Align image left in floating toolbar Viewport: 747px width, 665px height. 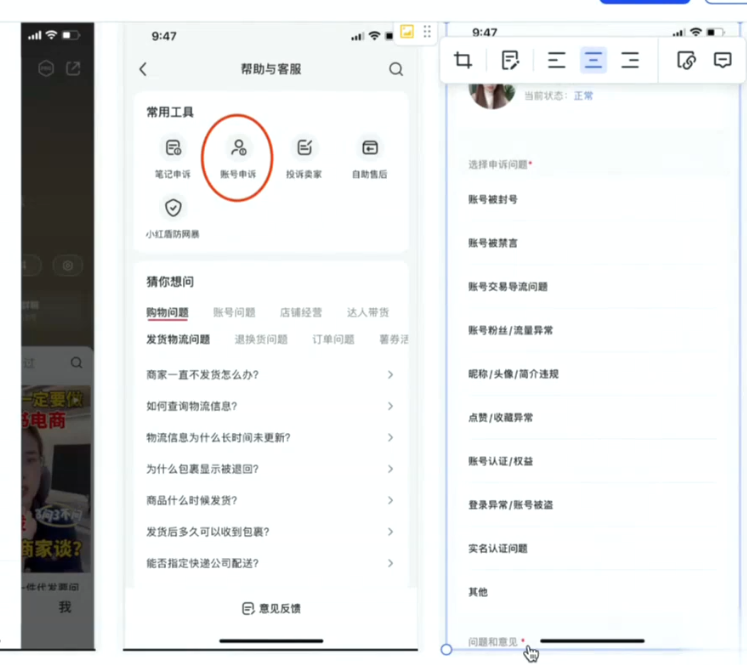coord(556,60)
